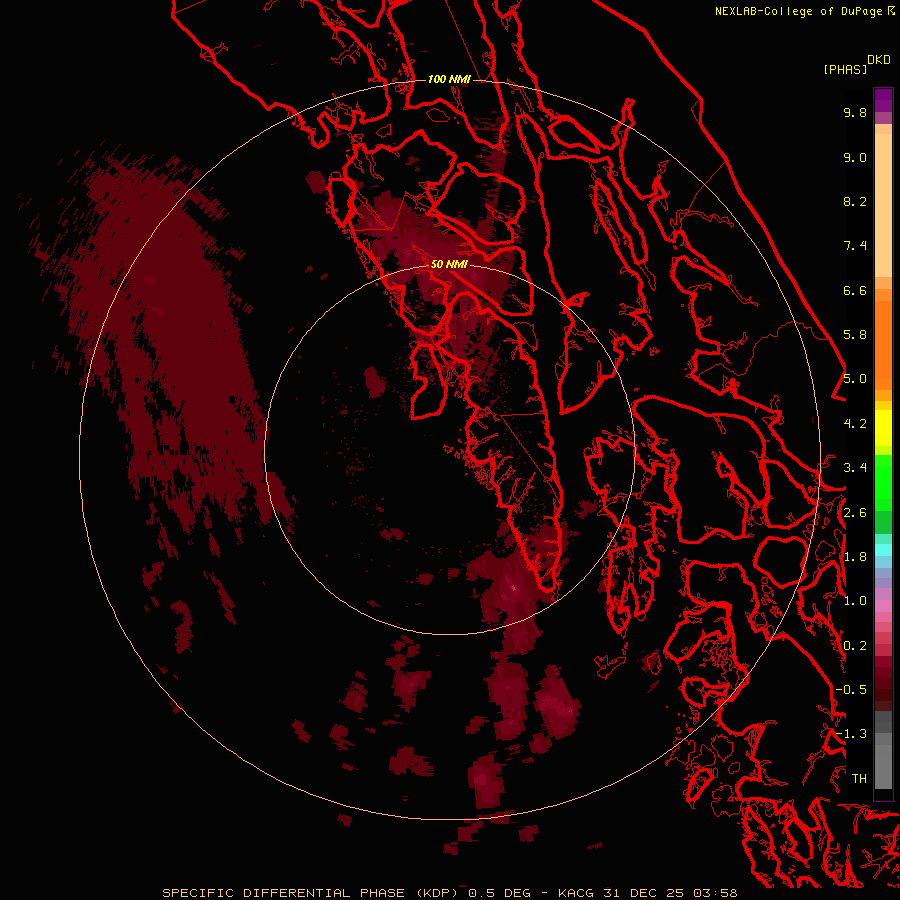Viewport: 900px width, 900px height.
Task: Click the 7.4 scale value
Action: click(x=855, y=246)
